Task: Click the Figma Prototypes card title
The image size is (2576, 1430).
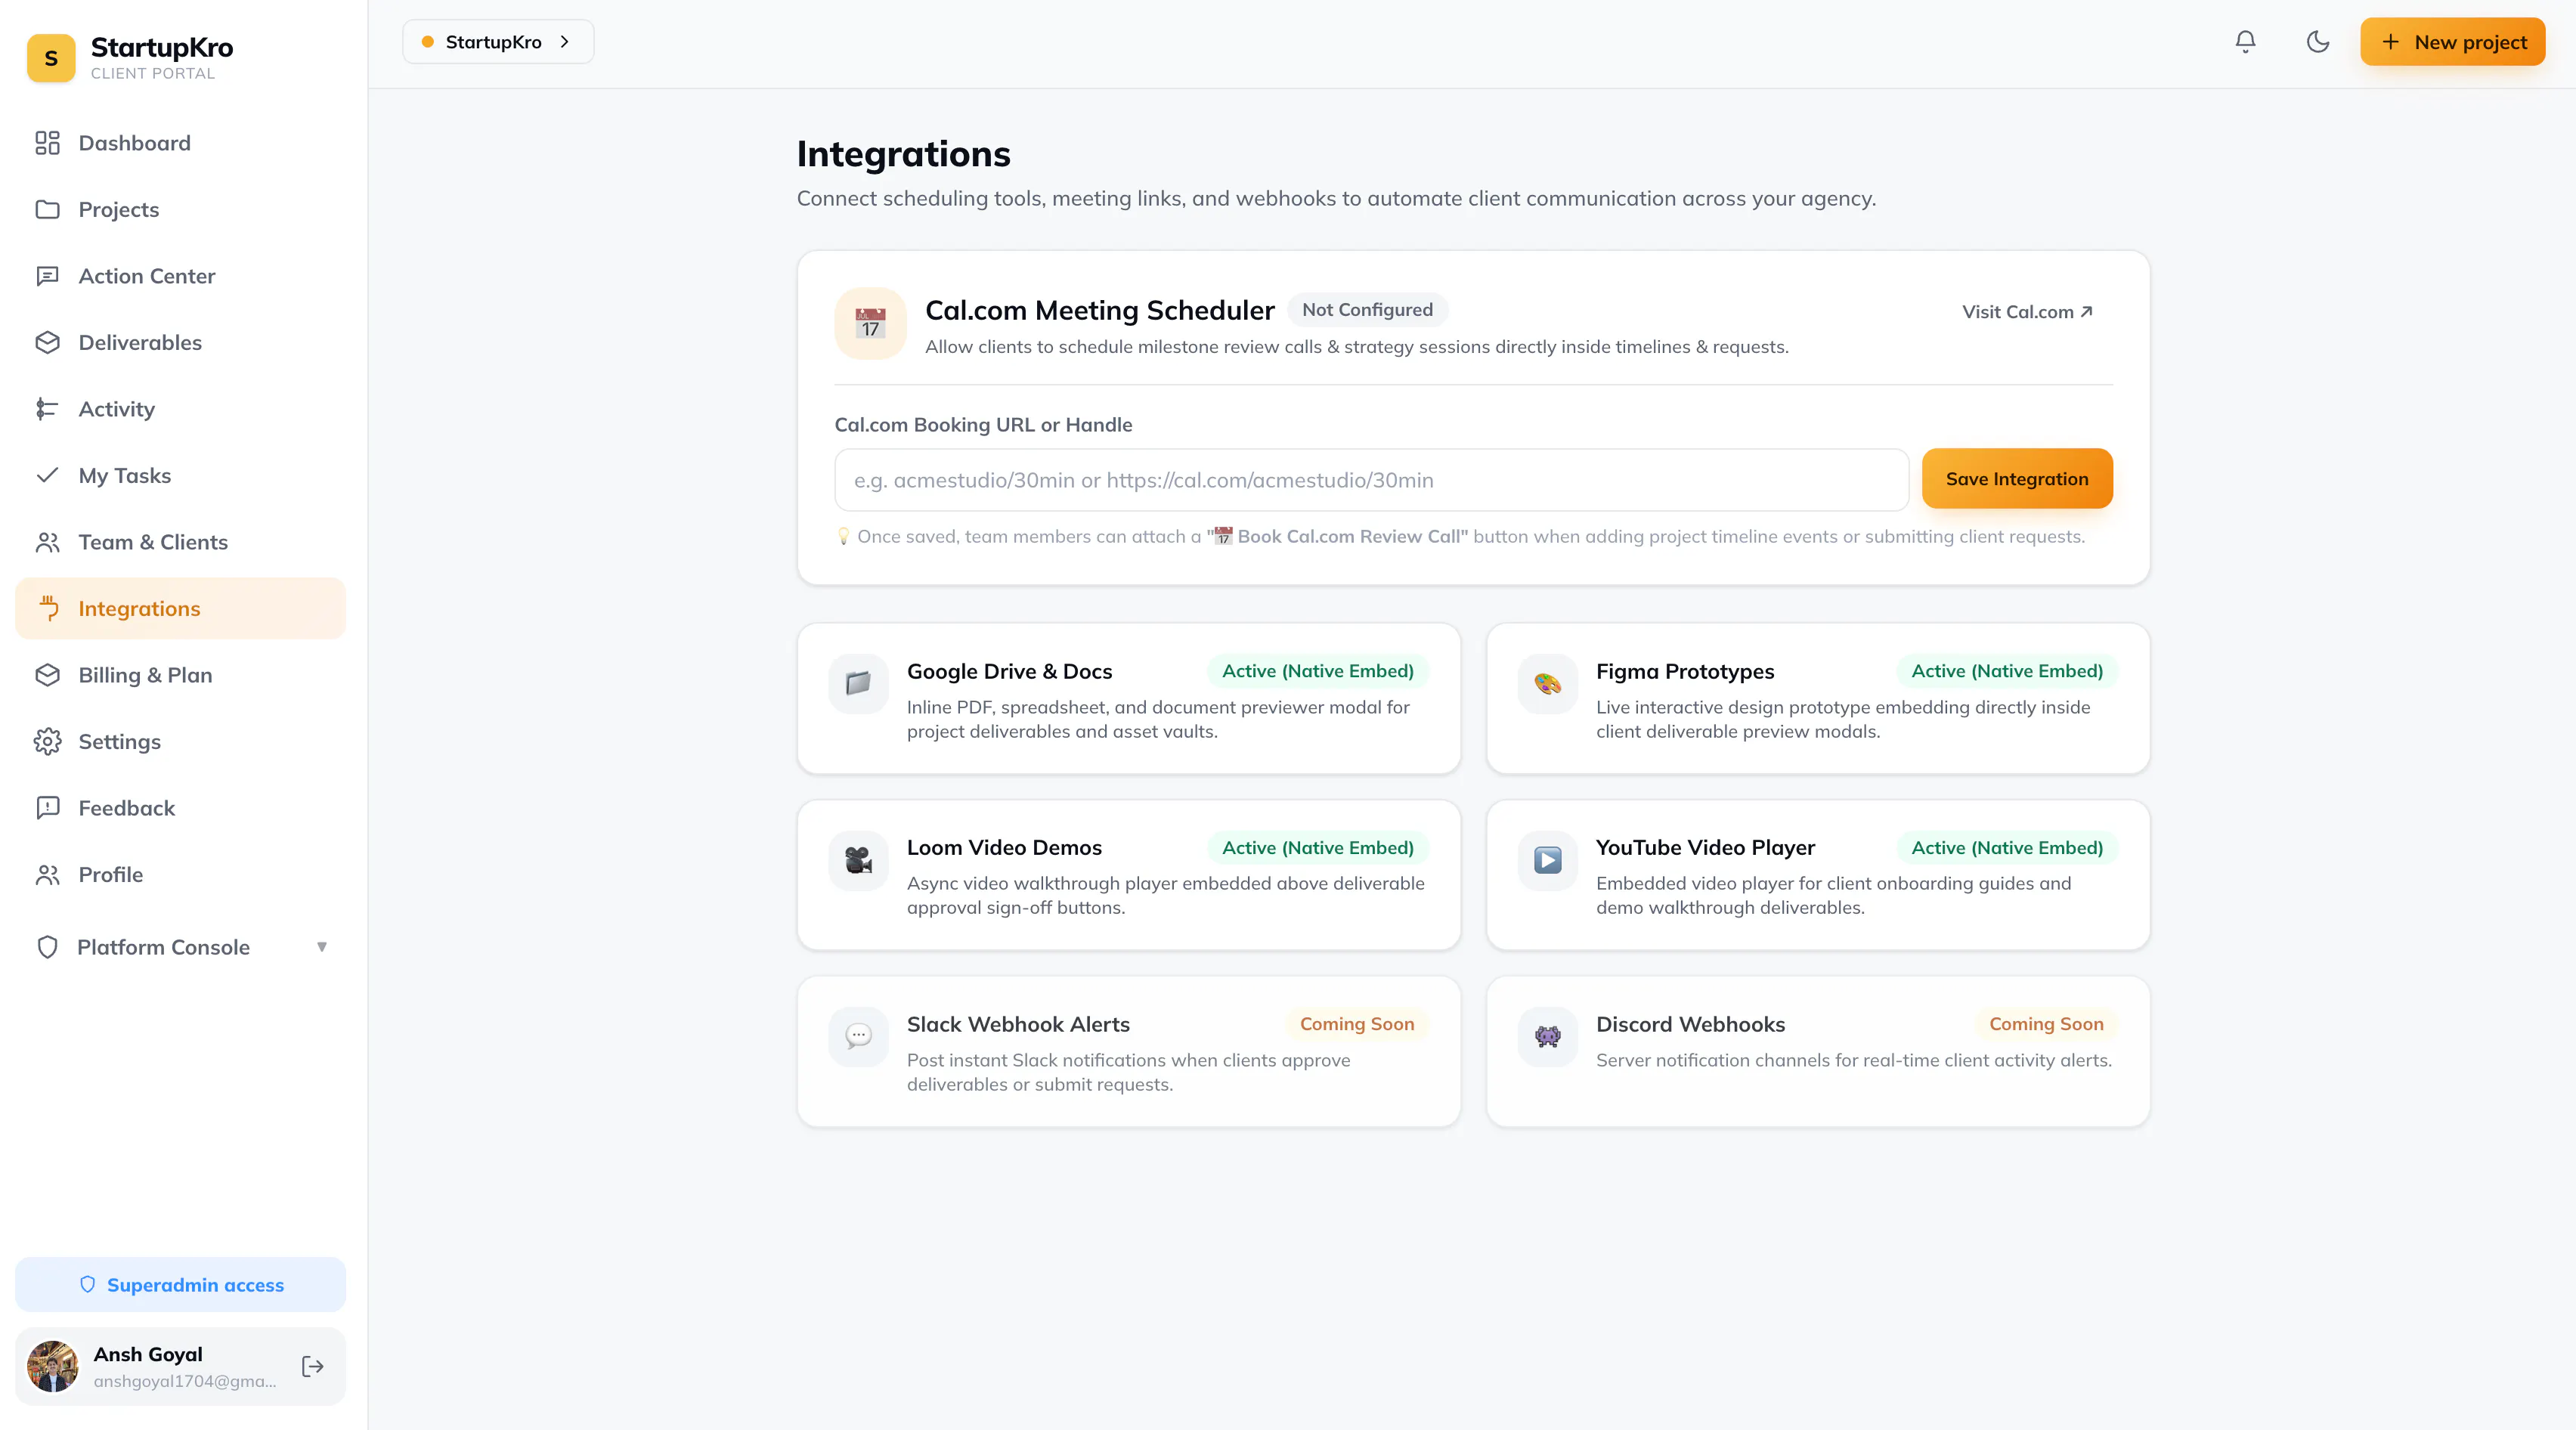Action: 1684,671
